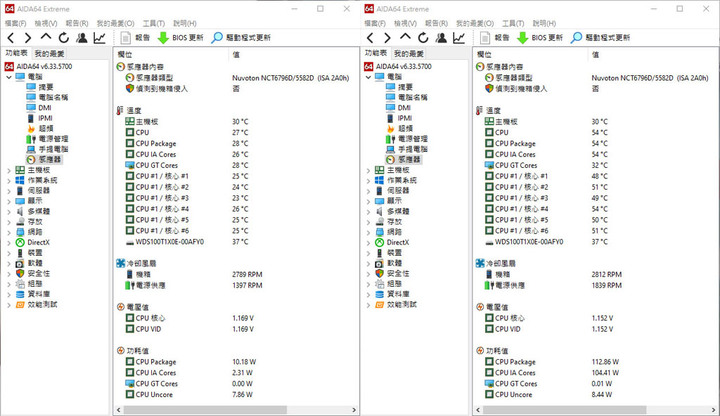Expand the 網路 node in the left window

(9, 232)
